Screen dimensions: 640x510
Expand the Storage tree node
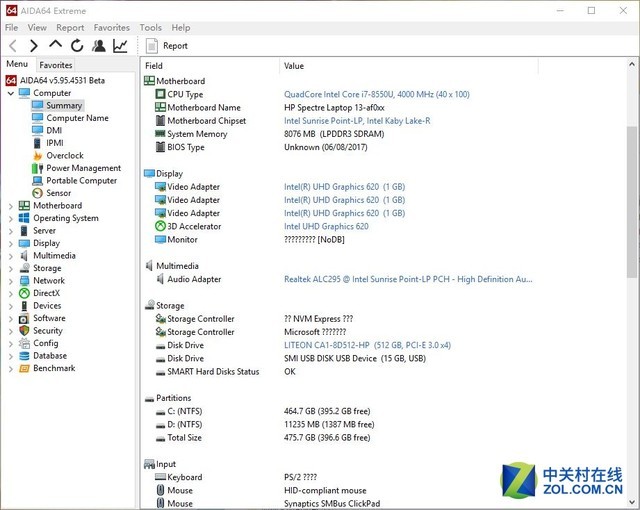[x=11, y=268]
